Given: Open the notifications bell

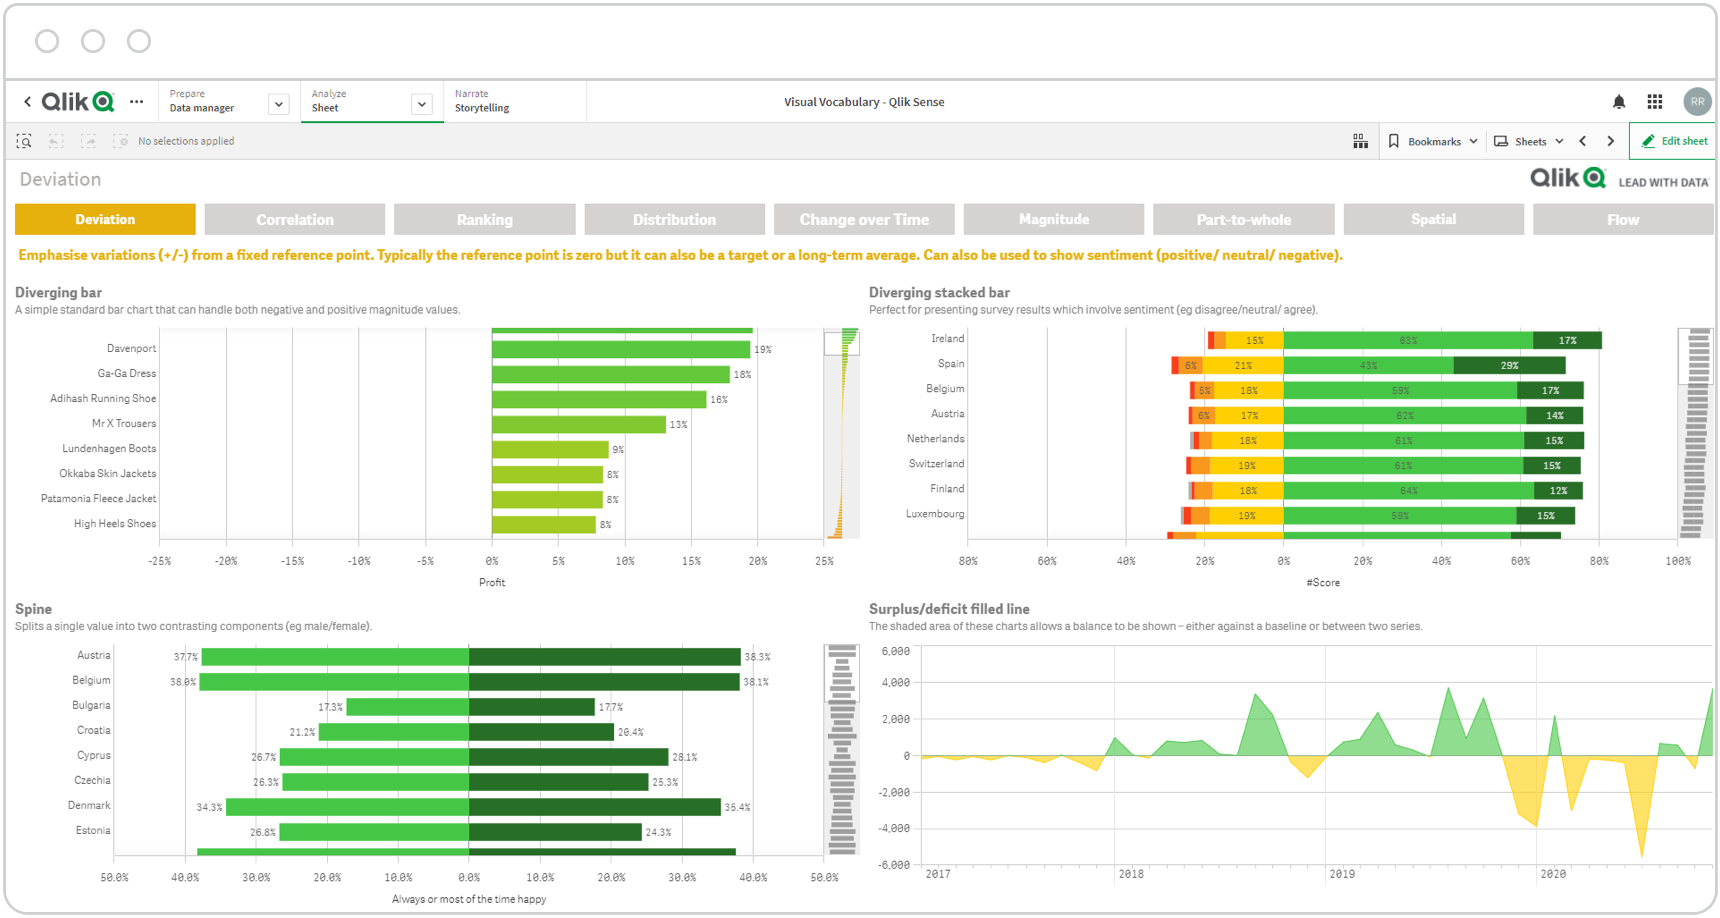Looking at the screenshot, I should point(1619,101).
